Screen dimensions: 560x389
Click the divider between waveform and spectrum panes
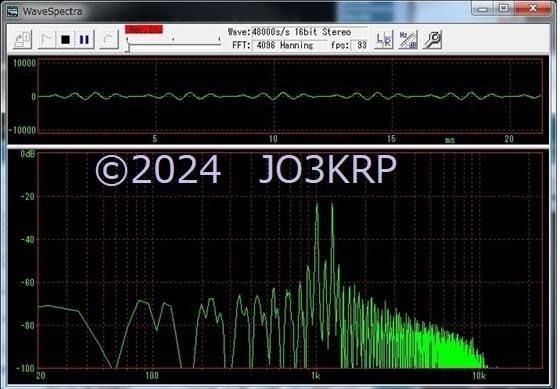pos(279,146)
